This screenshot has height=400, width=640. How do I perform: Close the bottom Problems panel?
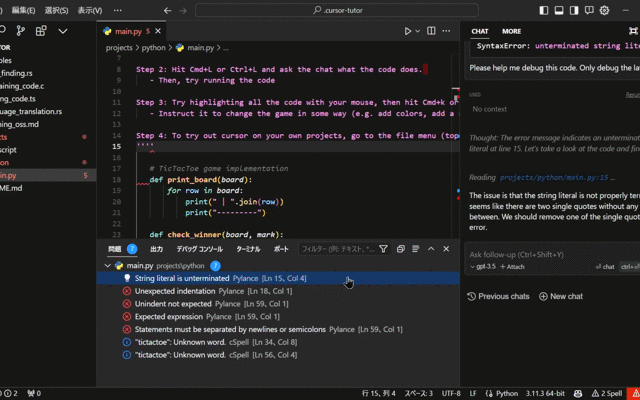coord(446,249)
